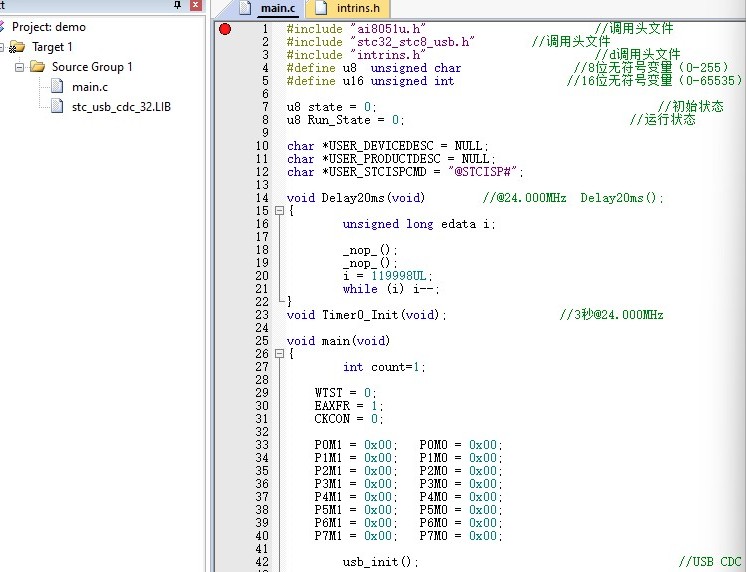Viewport: 746px width, 572px height.
Task: Click the main.c file icon in the tree
Action: tap(58, 87)
